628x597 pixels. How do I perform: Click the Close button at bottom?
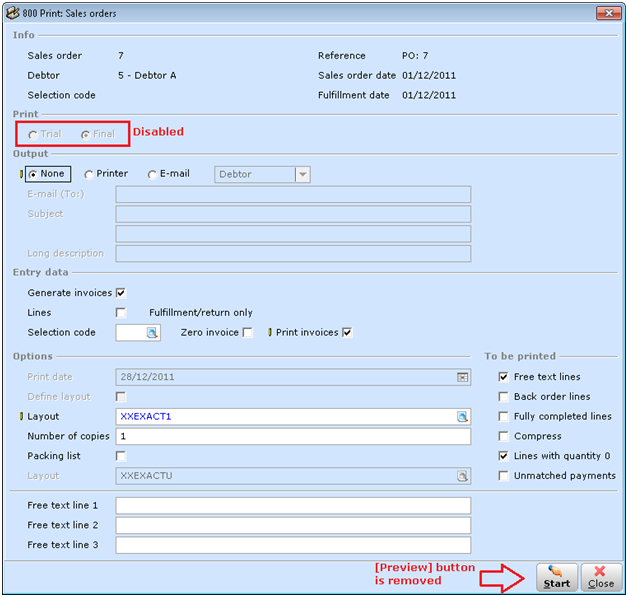(x=601, y=577)
